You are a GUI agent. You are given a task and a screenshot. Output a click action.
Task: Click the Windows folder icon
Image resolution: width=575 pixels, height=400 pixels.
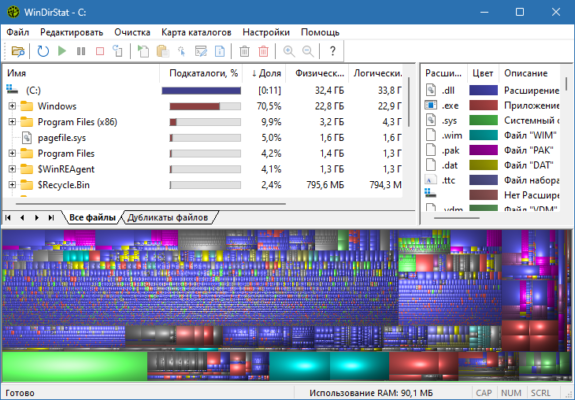(x=27, y=106)
